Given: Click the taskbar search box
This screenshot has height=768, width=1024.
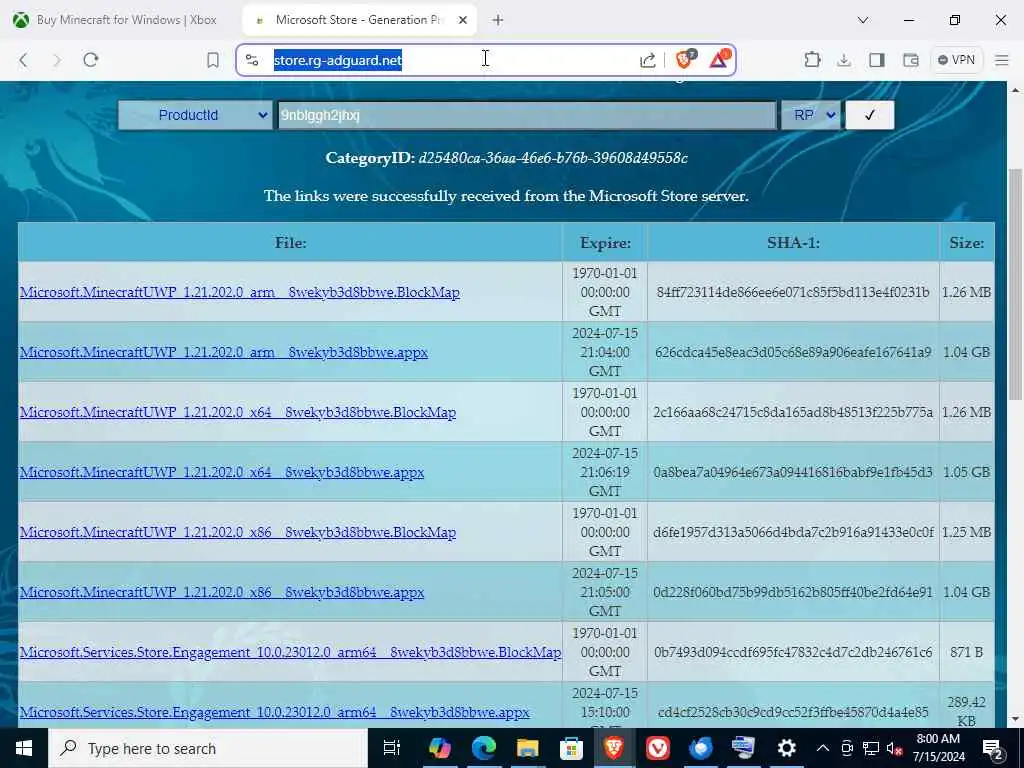Looking at the screenshot, I should (208, 748).
